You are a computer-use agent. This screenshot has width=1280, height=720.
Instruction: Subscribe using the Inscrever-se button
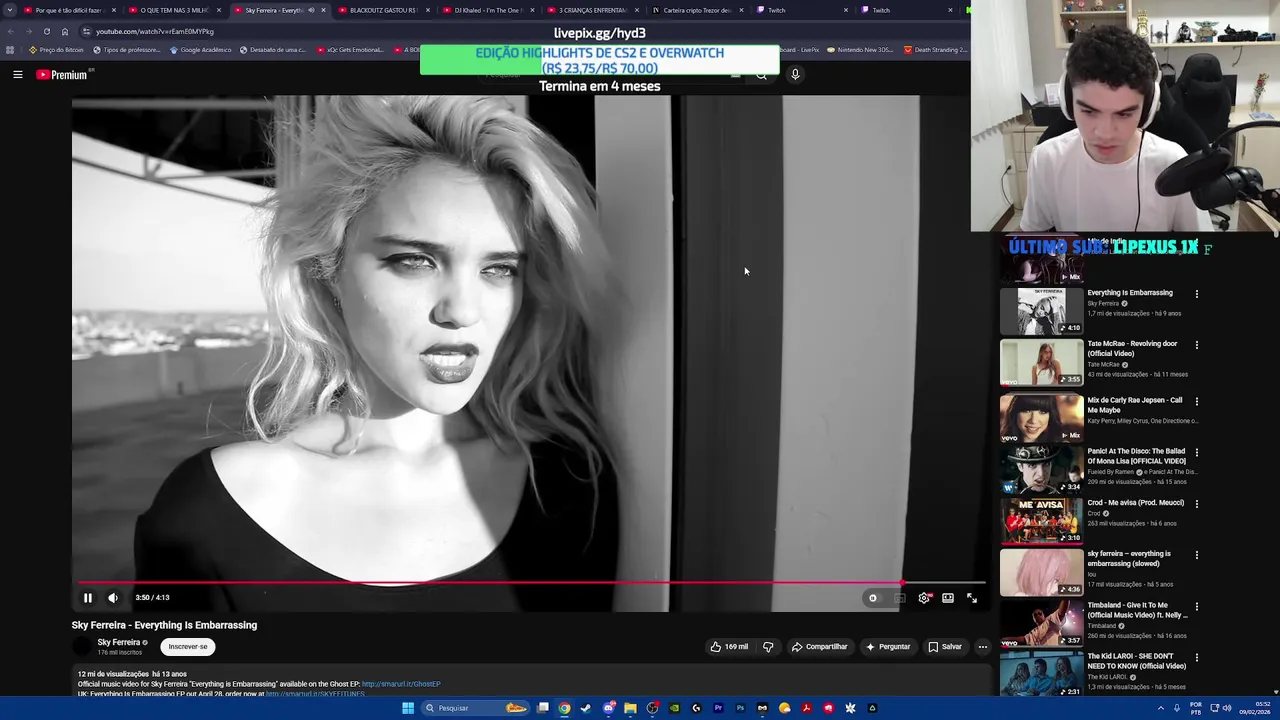(x=188, y=647)
